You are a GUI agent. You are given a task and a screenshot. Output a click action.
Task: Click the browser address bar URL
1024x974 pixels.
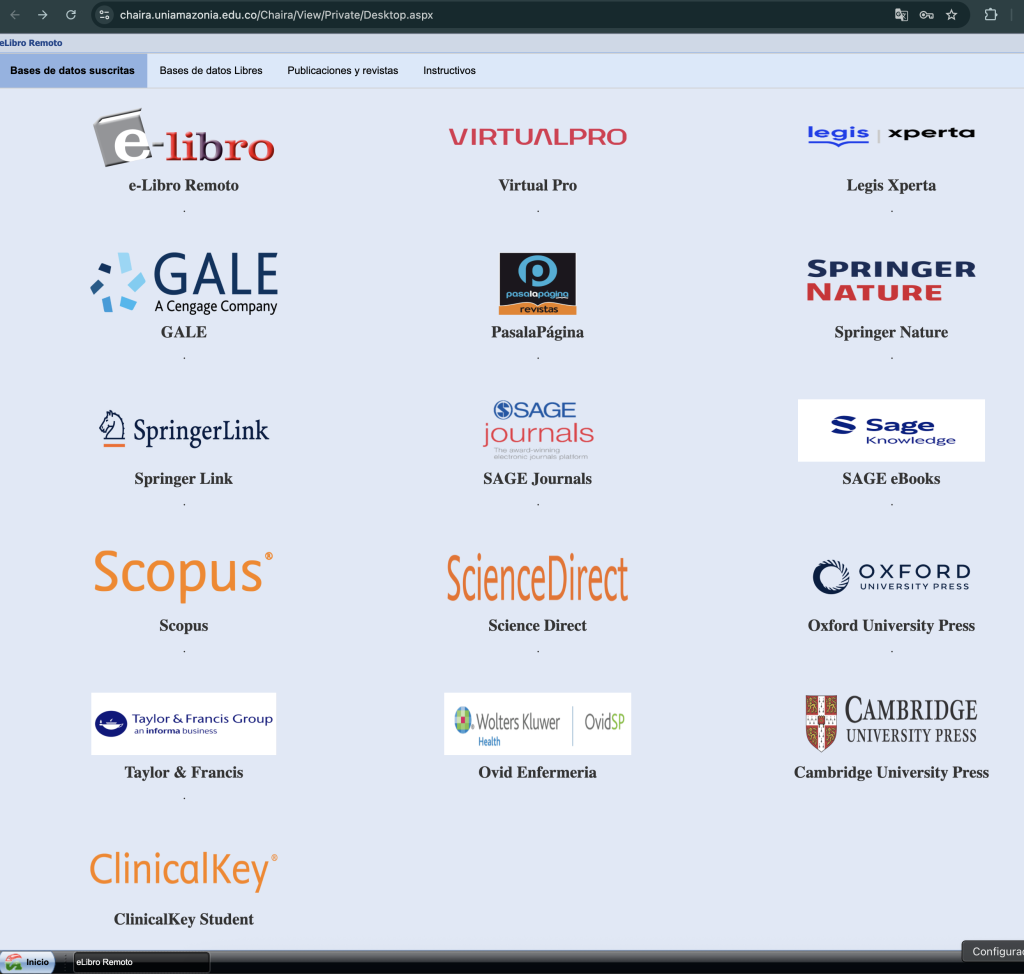pos(276,14)
